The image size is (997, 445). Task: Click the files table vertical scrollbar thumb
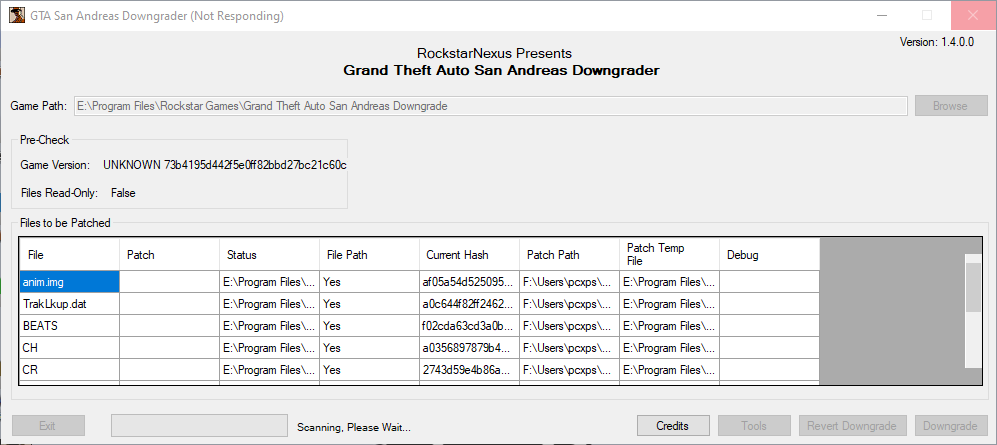[x=973, y=287]
